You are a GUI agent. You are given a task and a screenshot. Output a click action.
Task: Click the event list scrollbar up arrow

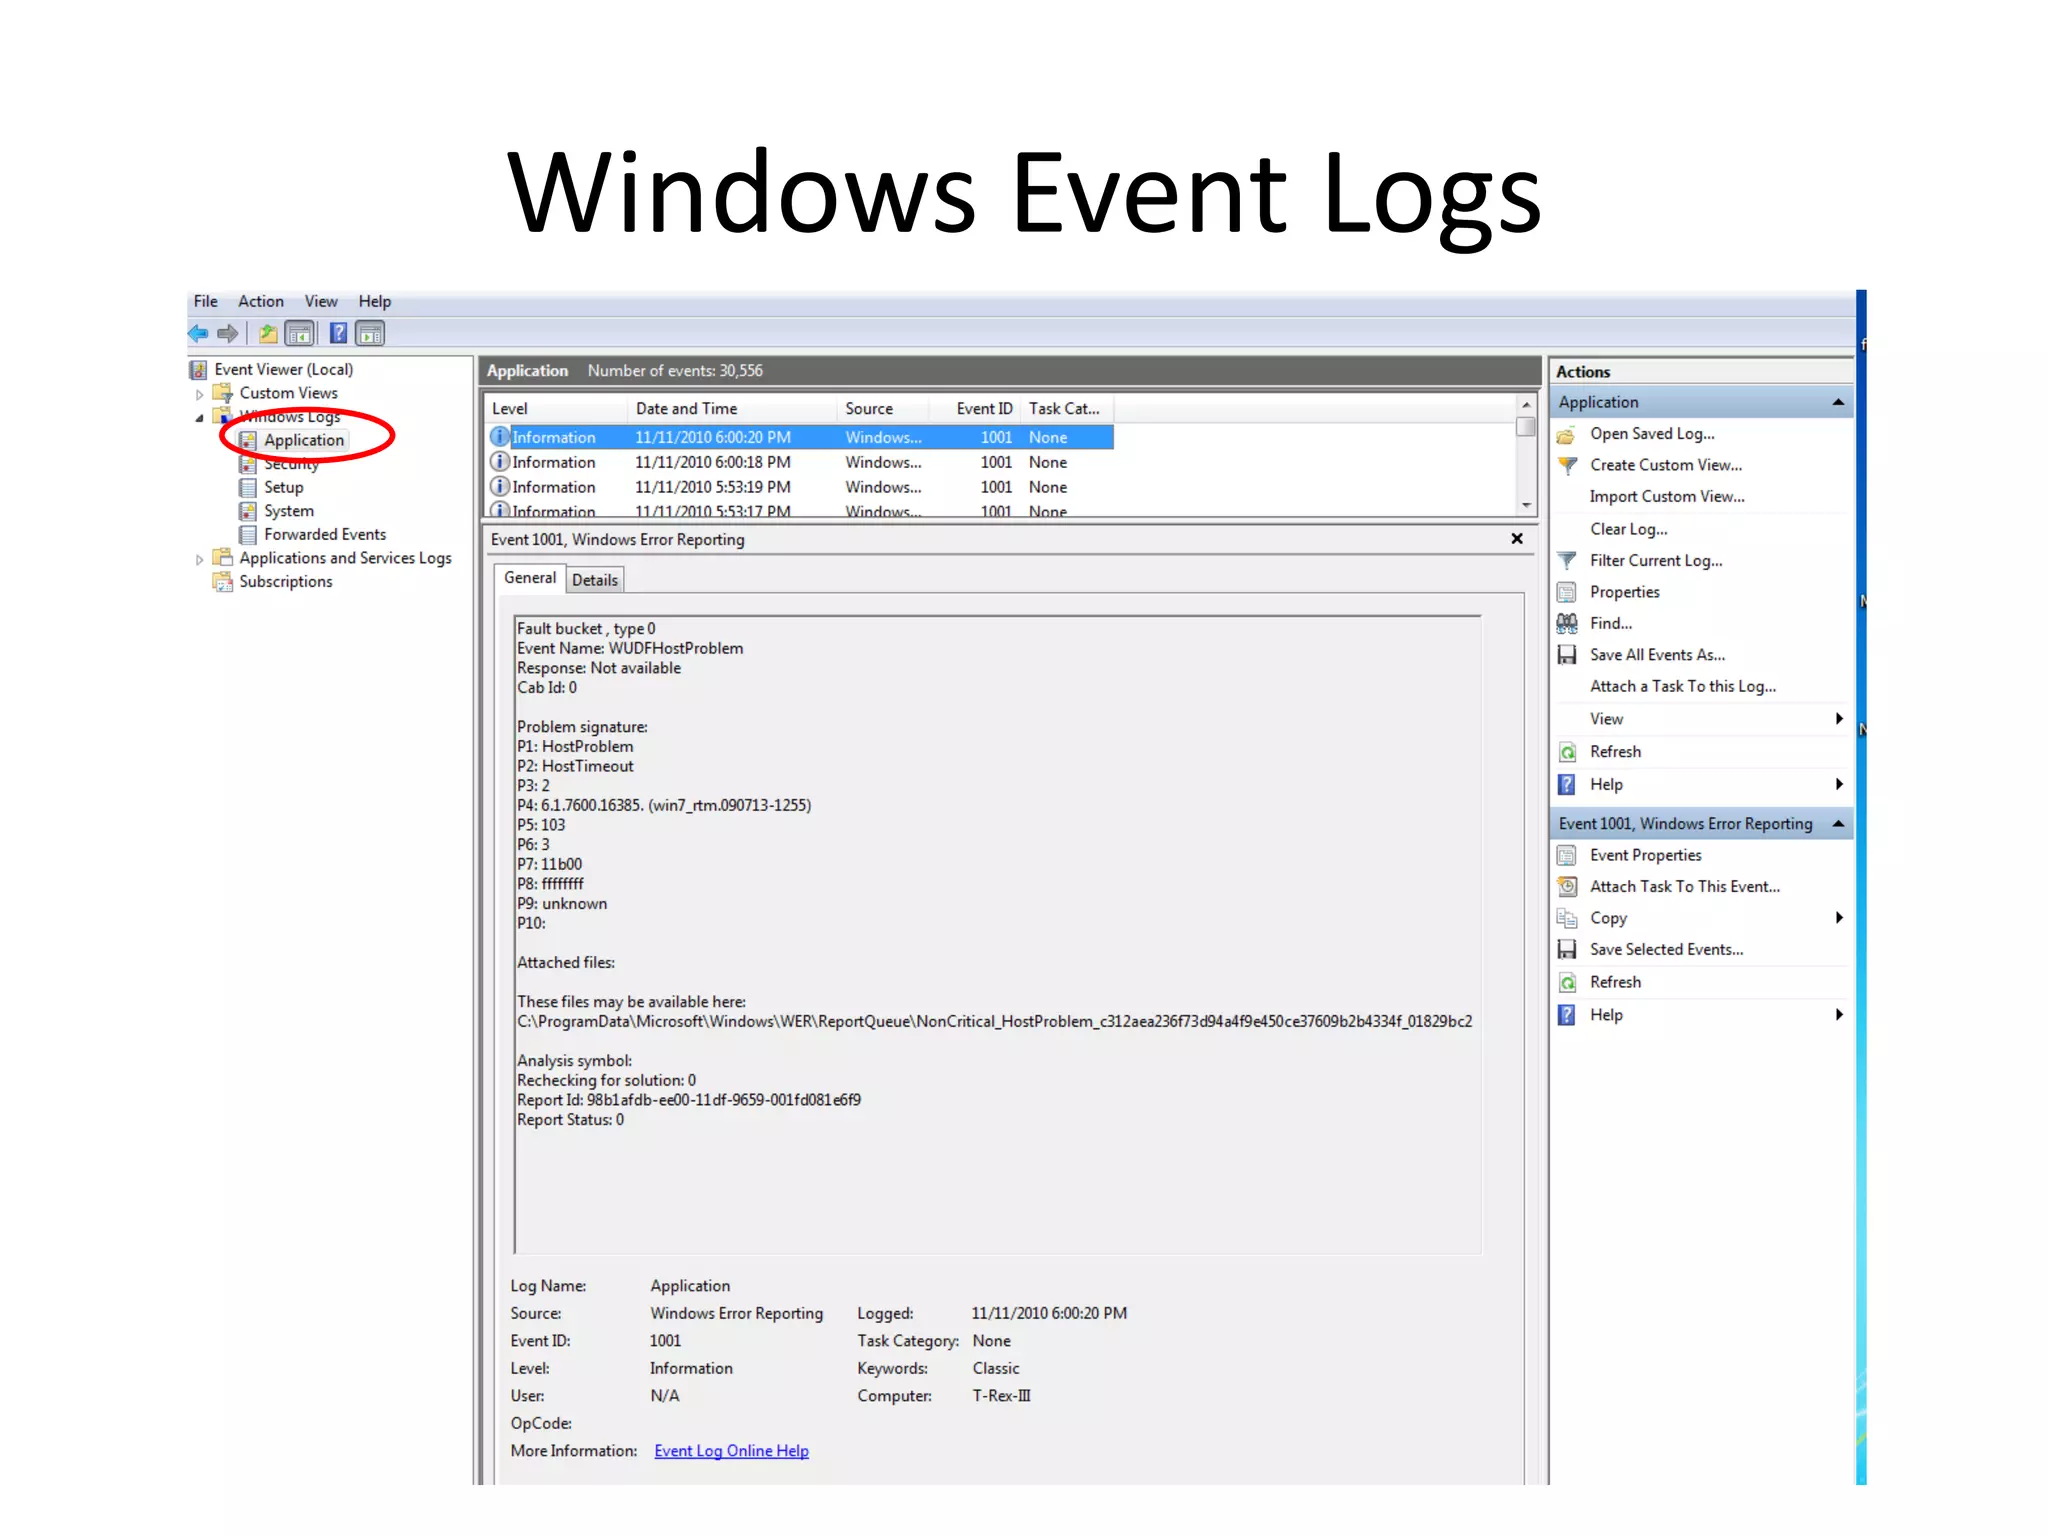pyautogui.click(x=1526, y=405)
